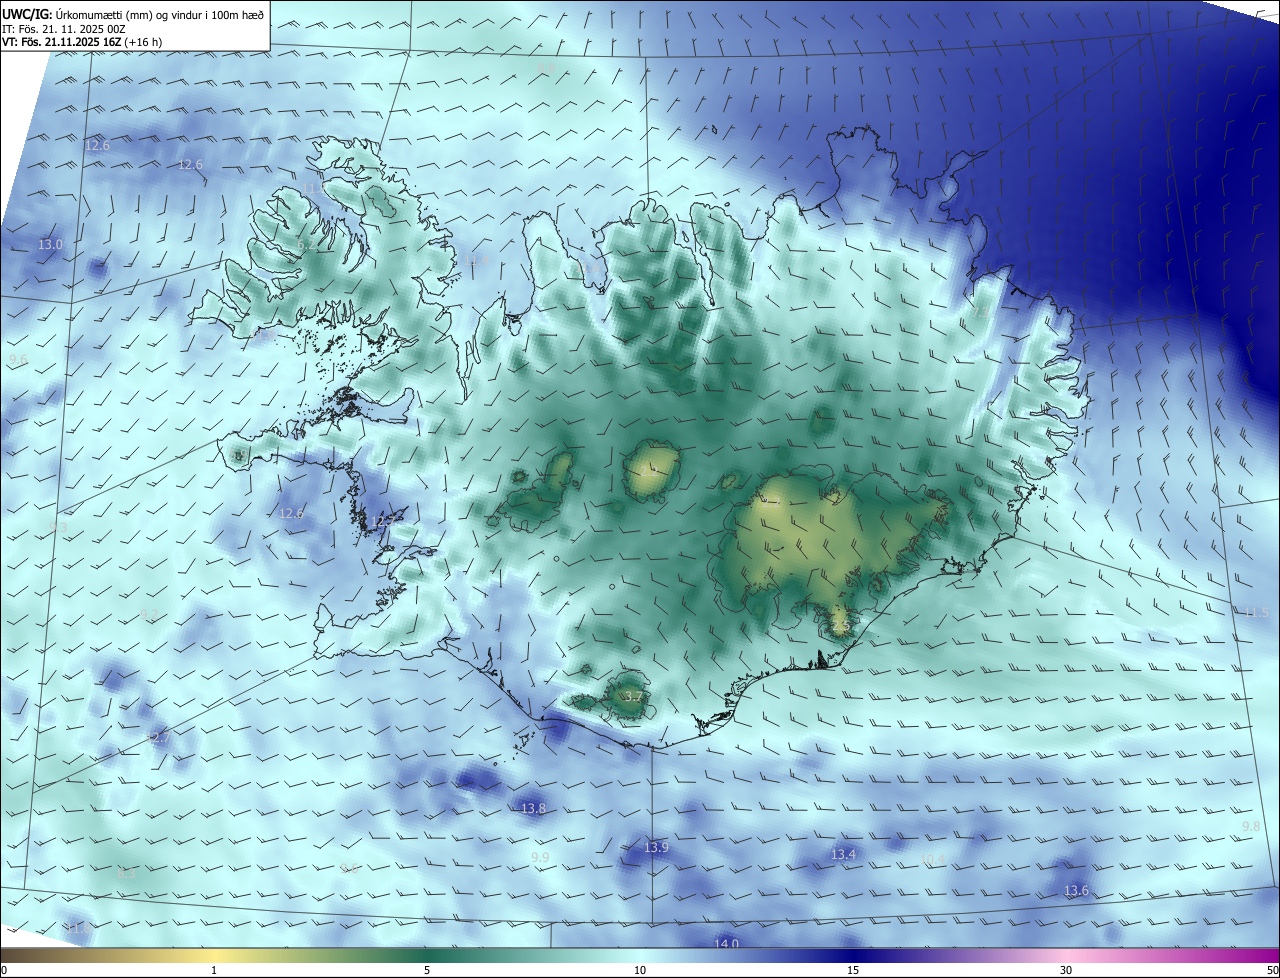Click the '14.0' value just above the color bar
The image size is (1280, 978).
pos(726,943)
